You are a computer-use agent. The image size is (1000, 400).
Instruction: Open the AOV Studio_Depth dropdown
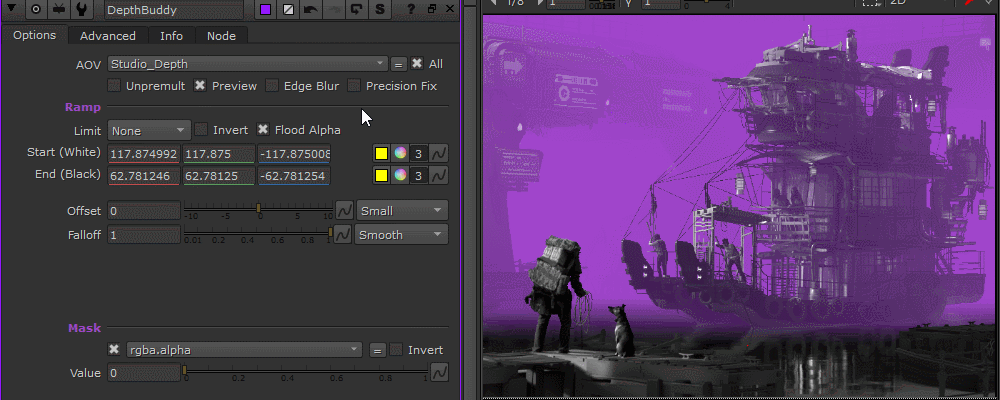pyautogui.click(x=247, y=63)
